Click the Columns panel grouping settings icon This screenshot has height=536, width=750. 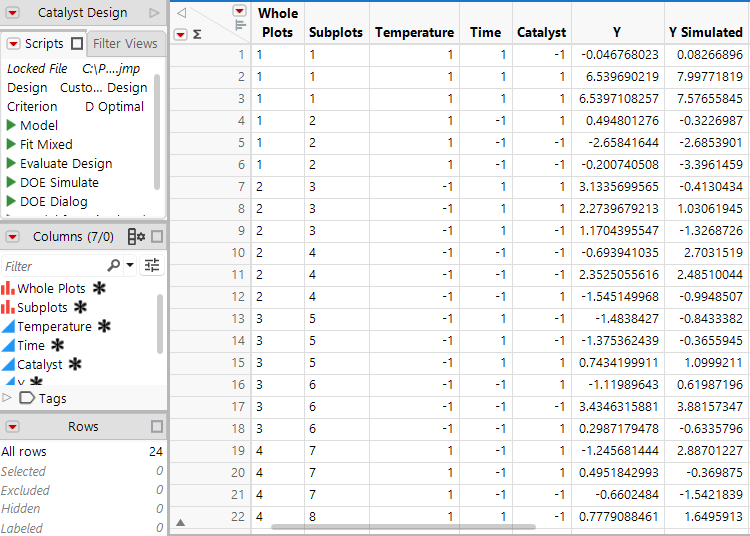(x=137, y=237)
